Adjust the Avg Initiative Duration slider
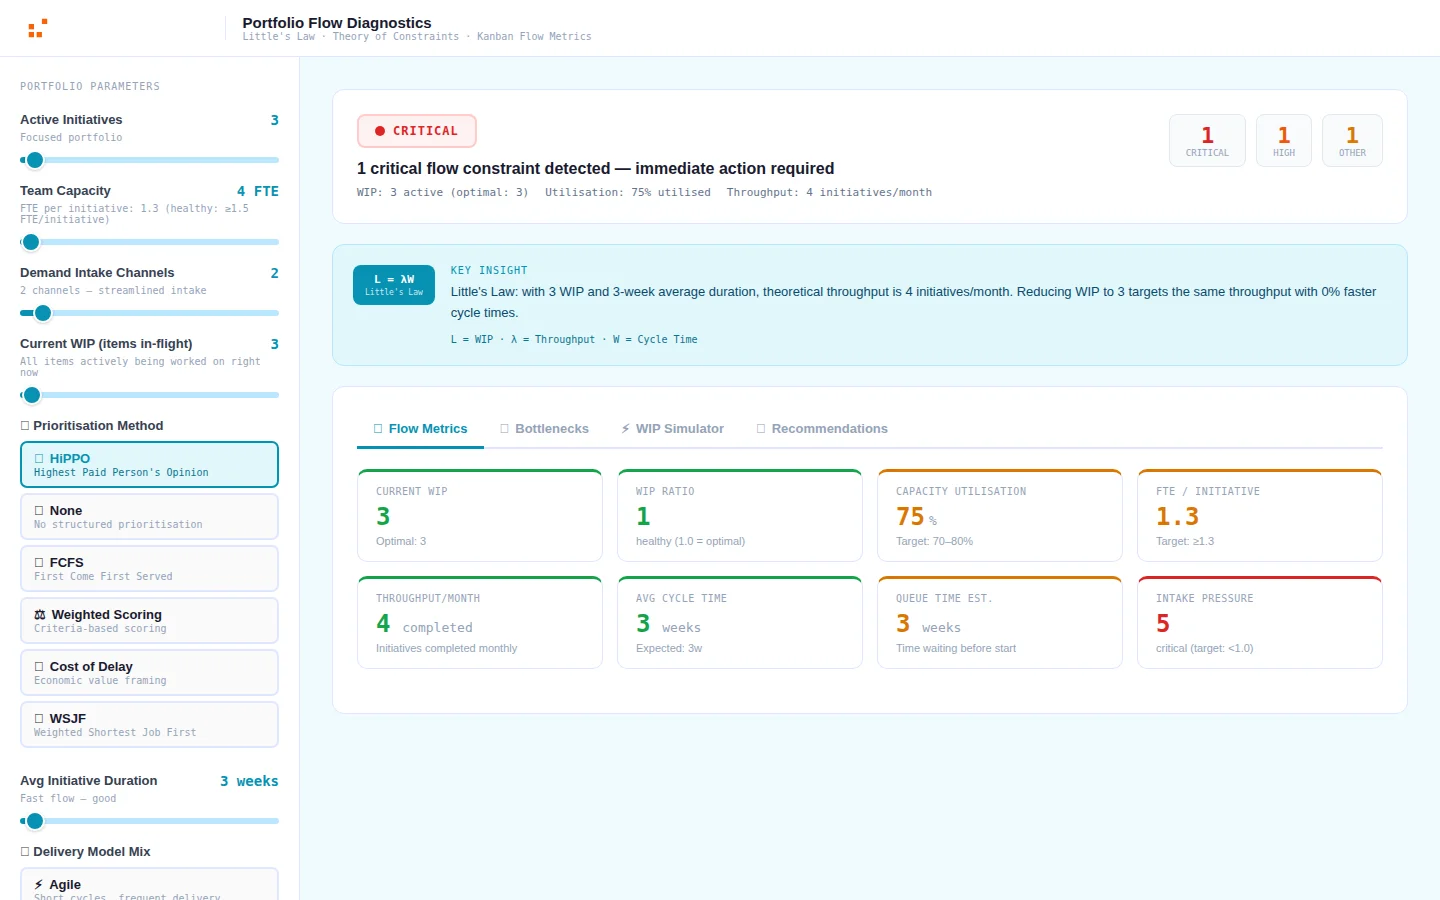1440x900 pixels. (35, 821)
